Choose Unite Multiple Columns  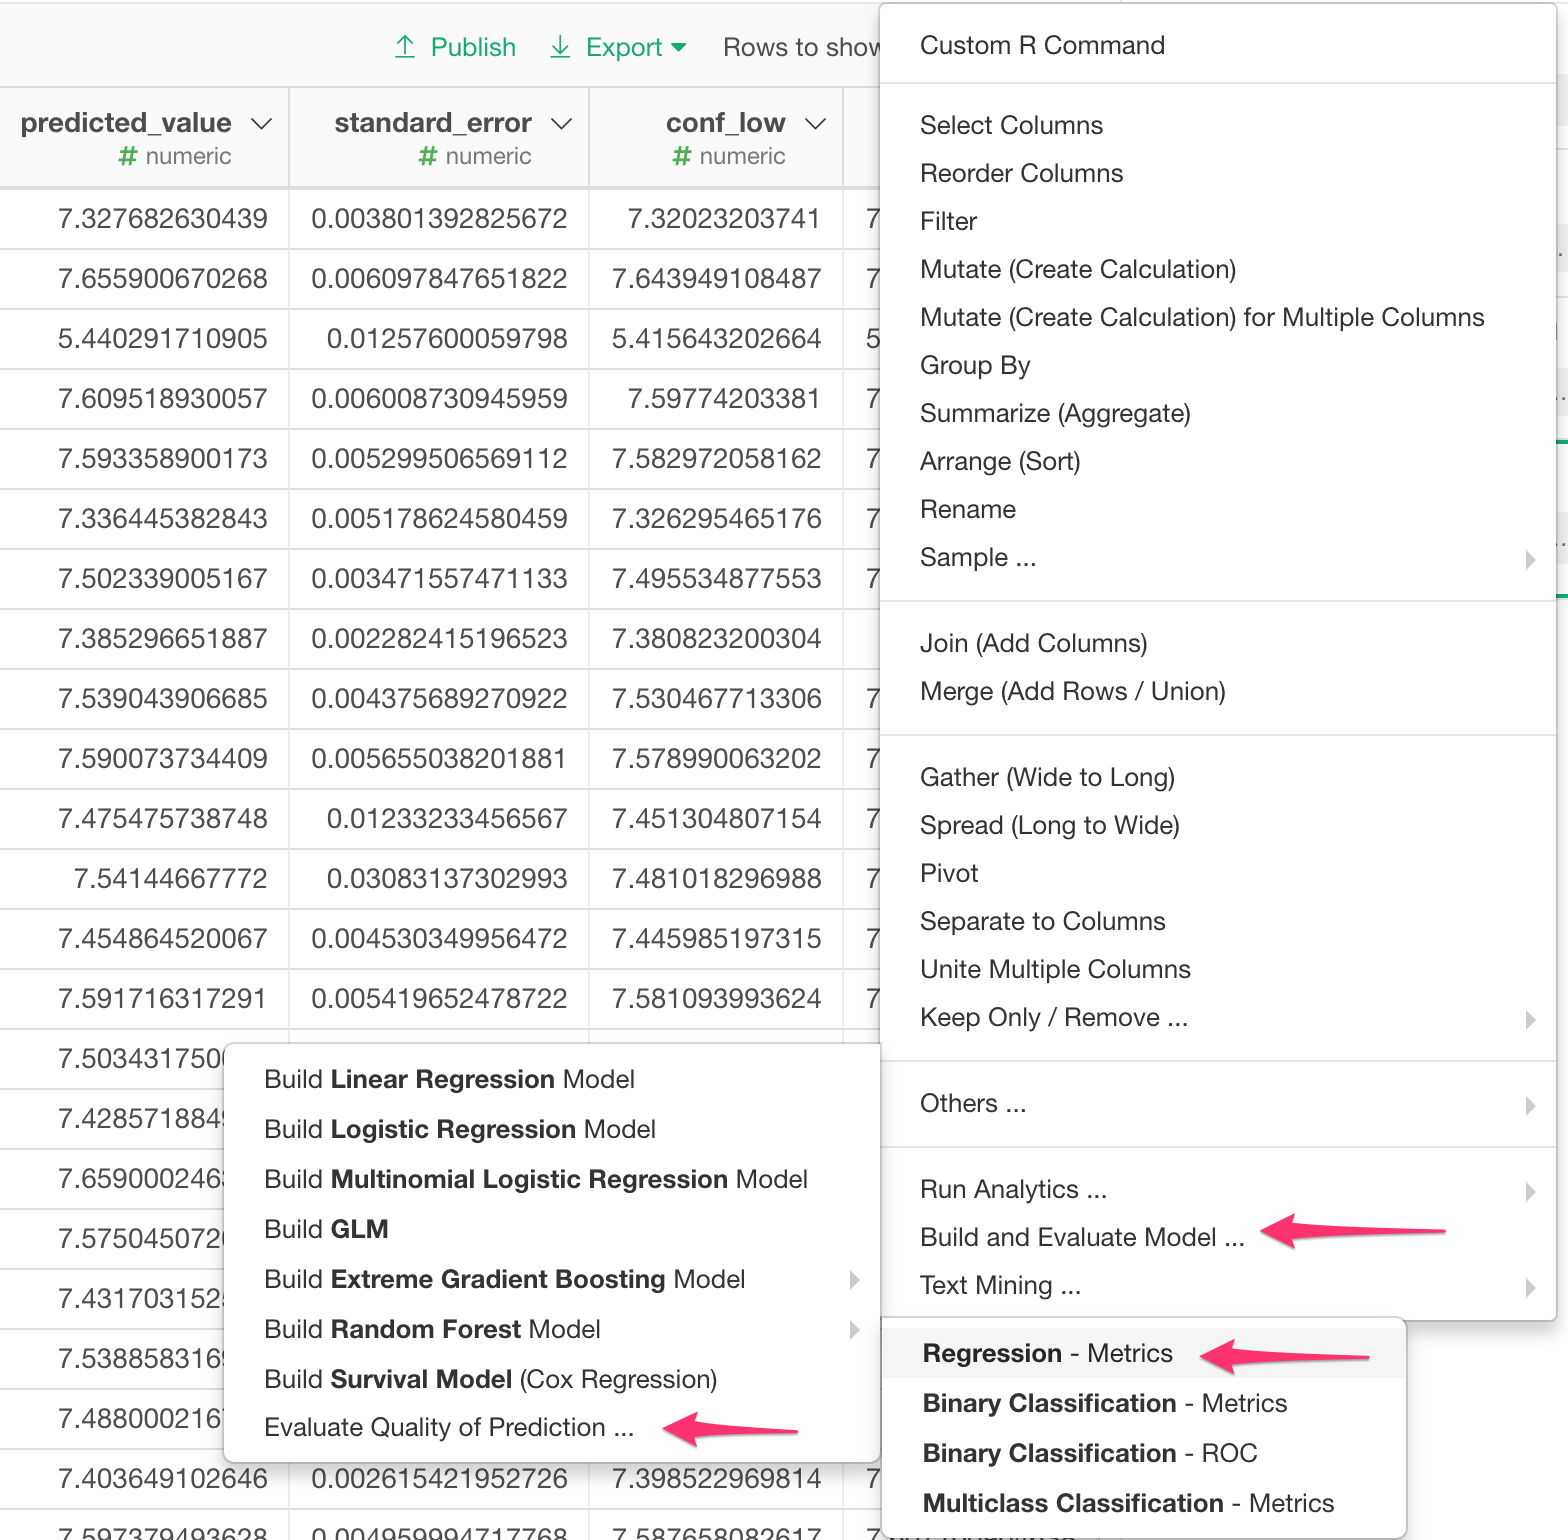(1055, 969)
